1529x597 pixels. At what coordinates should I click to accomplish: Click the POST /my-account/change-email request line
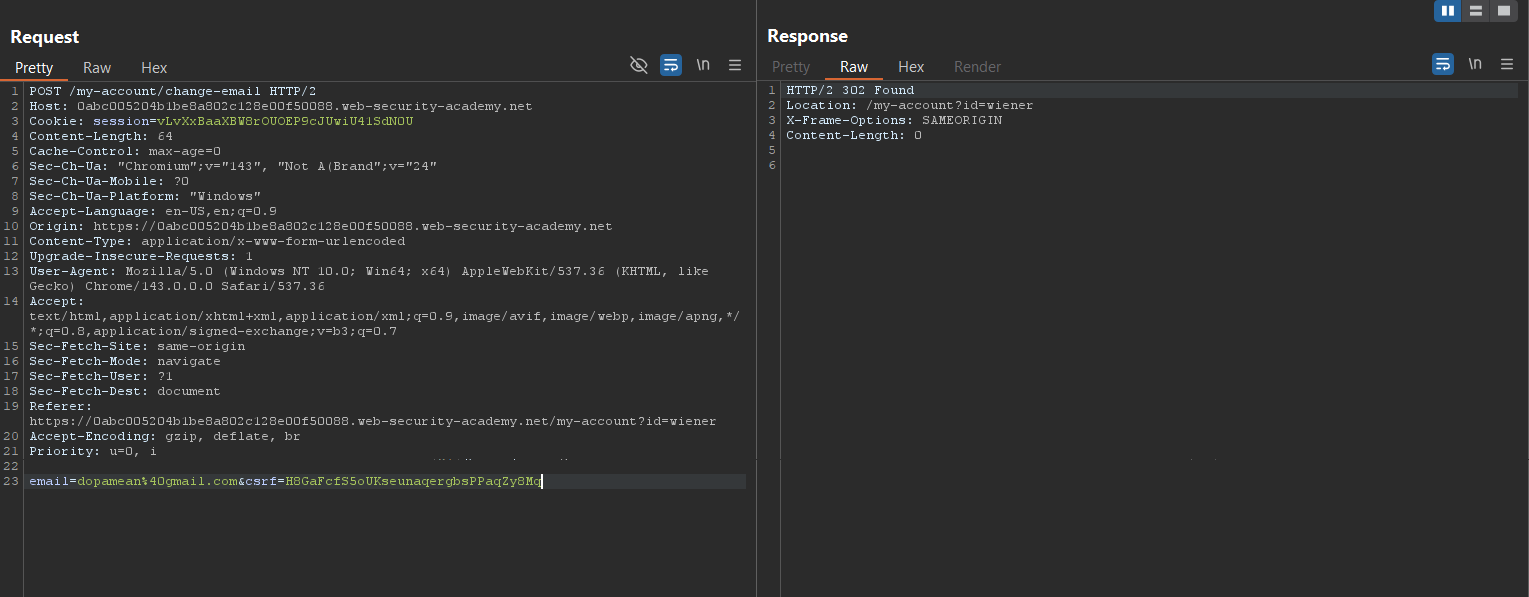pyautogui.click(x=172, y=91)
